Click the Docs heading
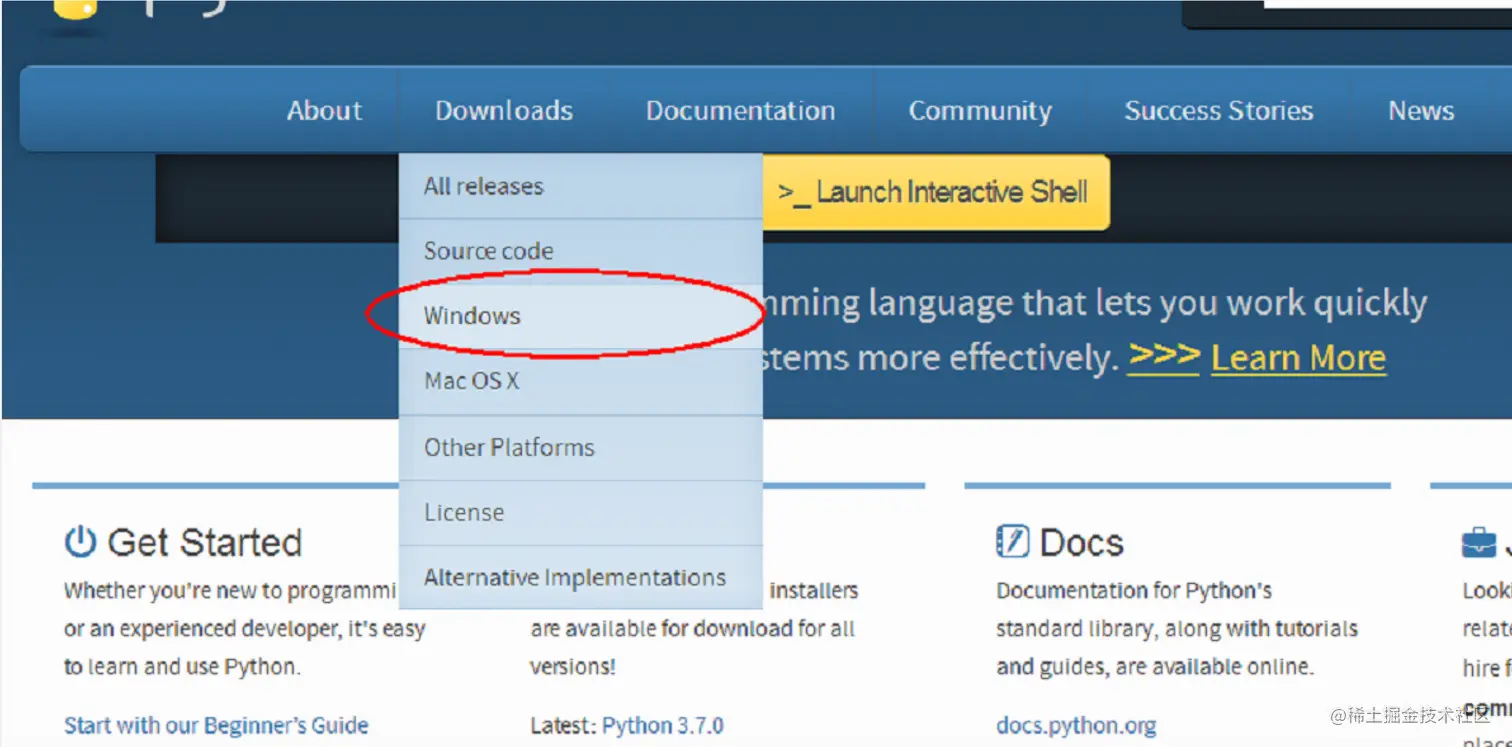 pyautogui.click(x=1081, y=543)
